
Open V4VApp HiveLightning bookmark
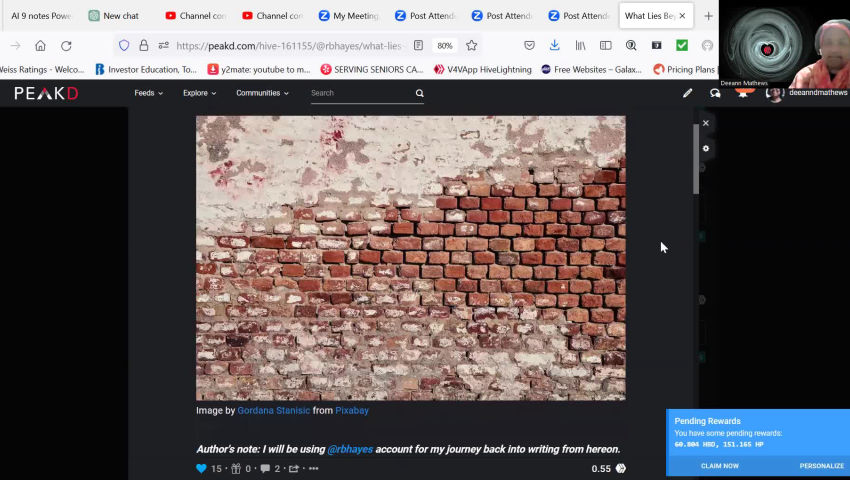coord(482,69)
